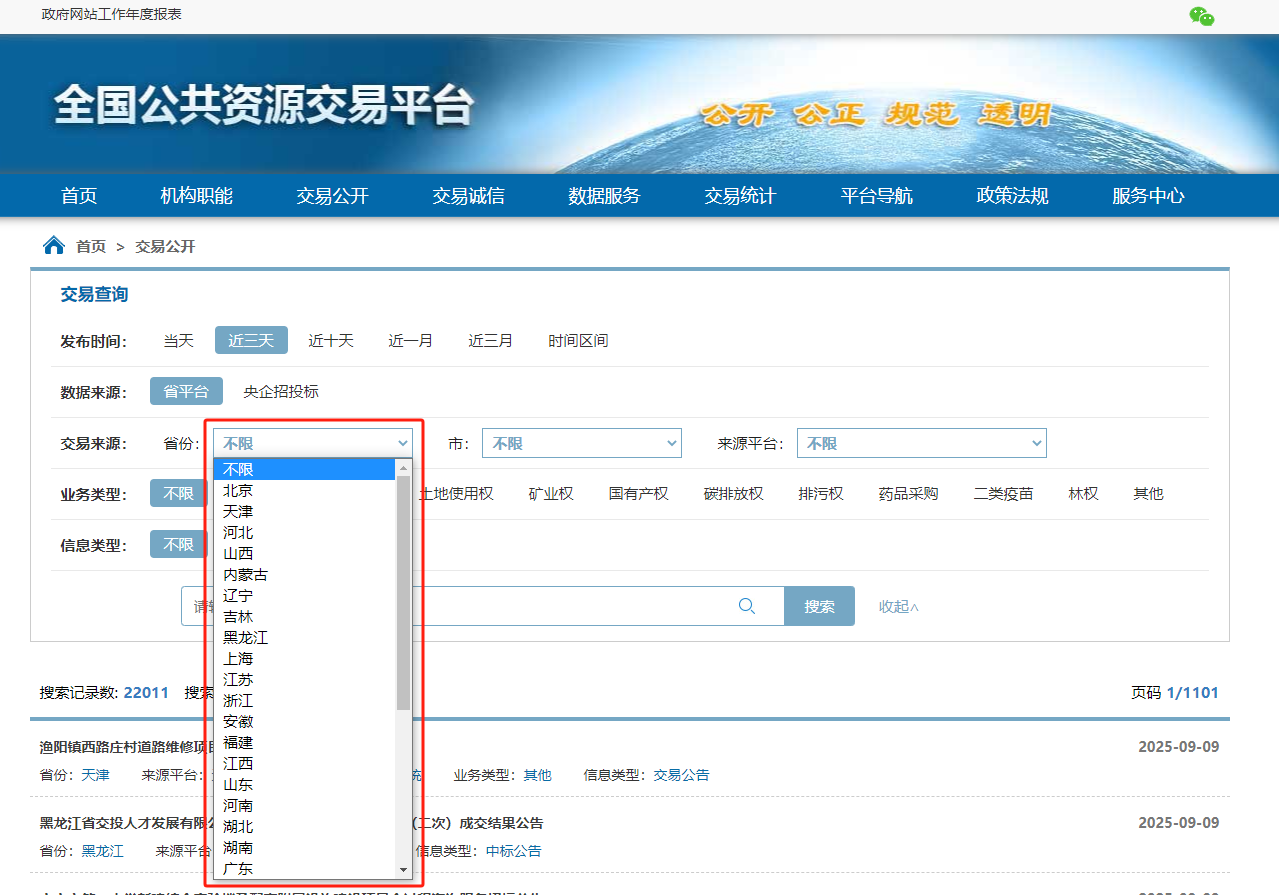Choose 浙江 in province list

click(305, 700)
